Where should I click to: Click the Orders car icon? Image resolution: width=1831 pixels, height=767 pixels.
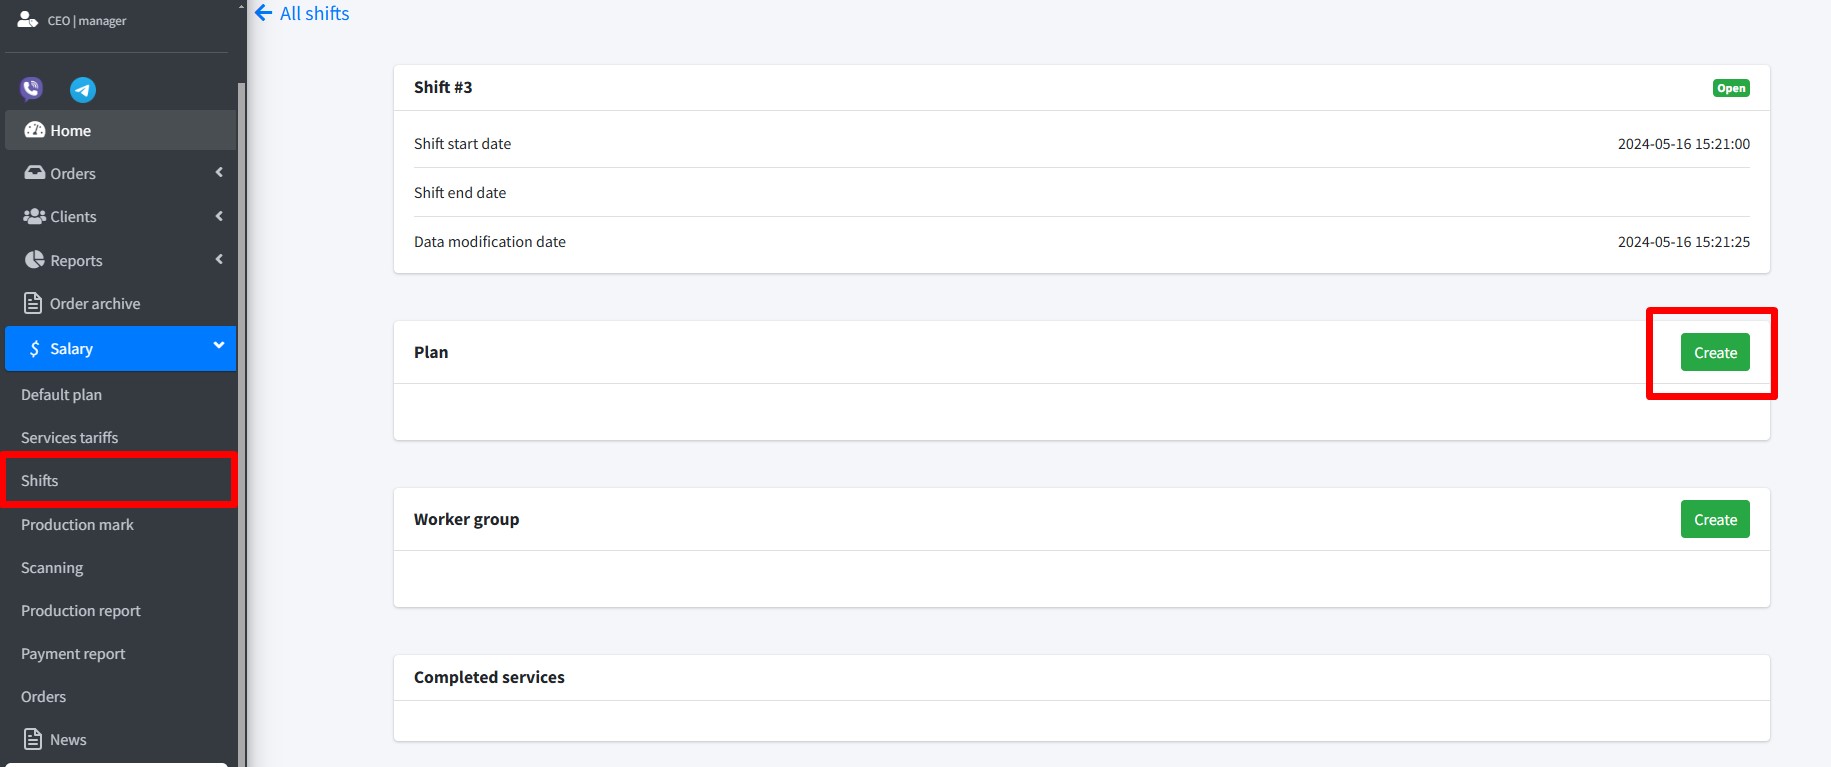point(35,173)
